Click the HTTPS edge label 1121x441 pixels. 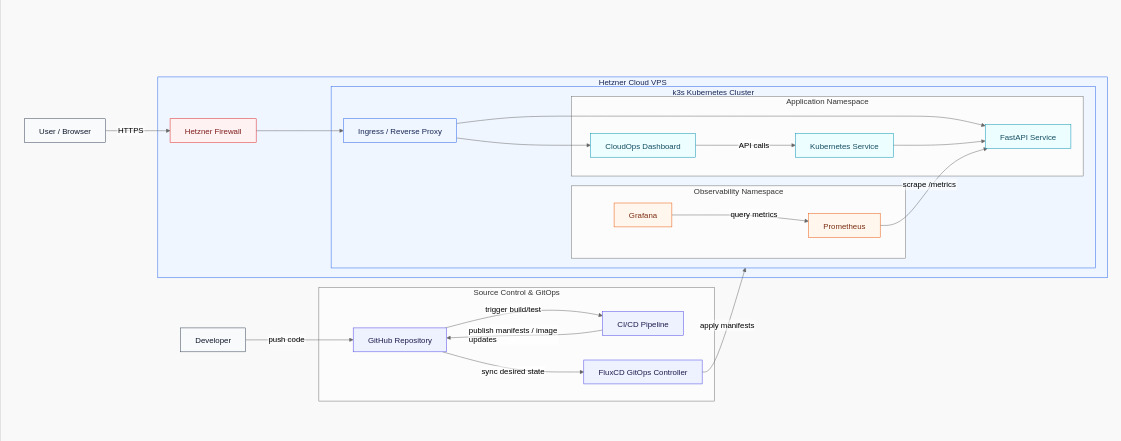coord(131,131)
